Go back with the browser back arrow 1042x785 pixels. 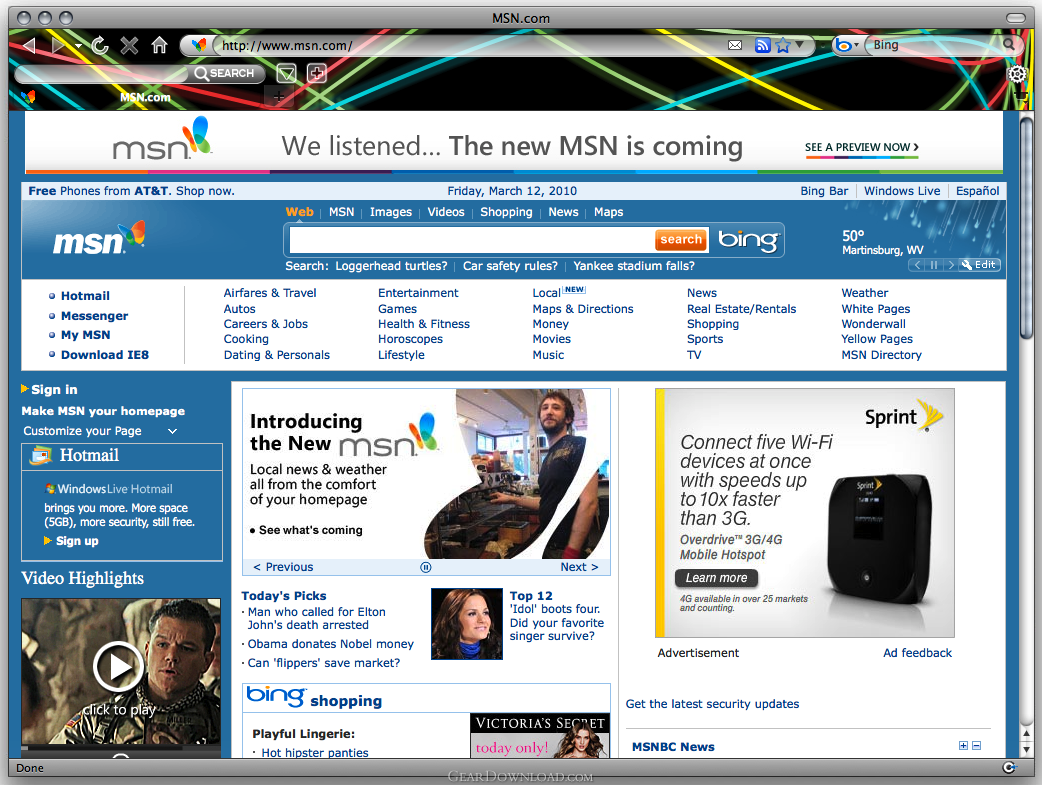point(29,45)
